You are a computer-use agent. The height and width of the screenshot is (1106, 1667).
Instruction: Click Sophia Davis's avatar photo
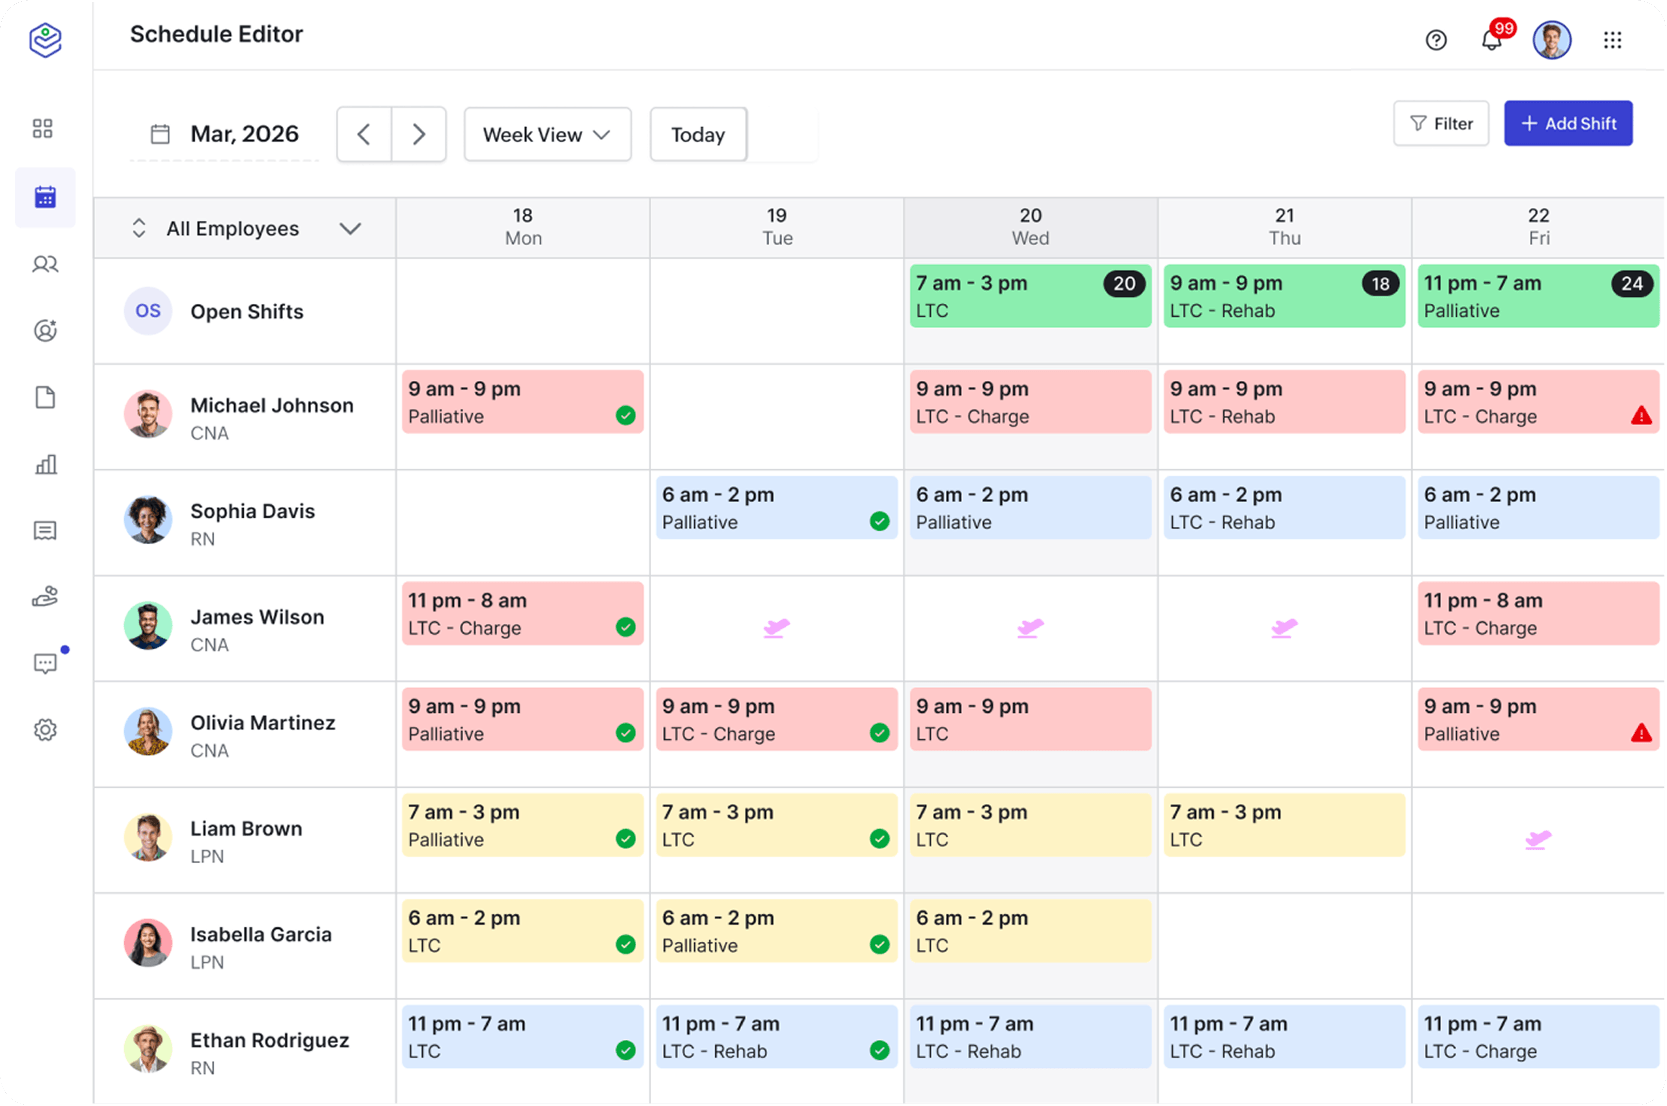coord(148,520)
